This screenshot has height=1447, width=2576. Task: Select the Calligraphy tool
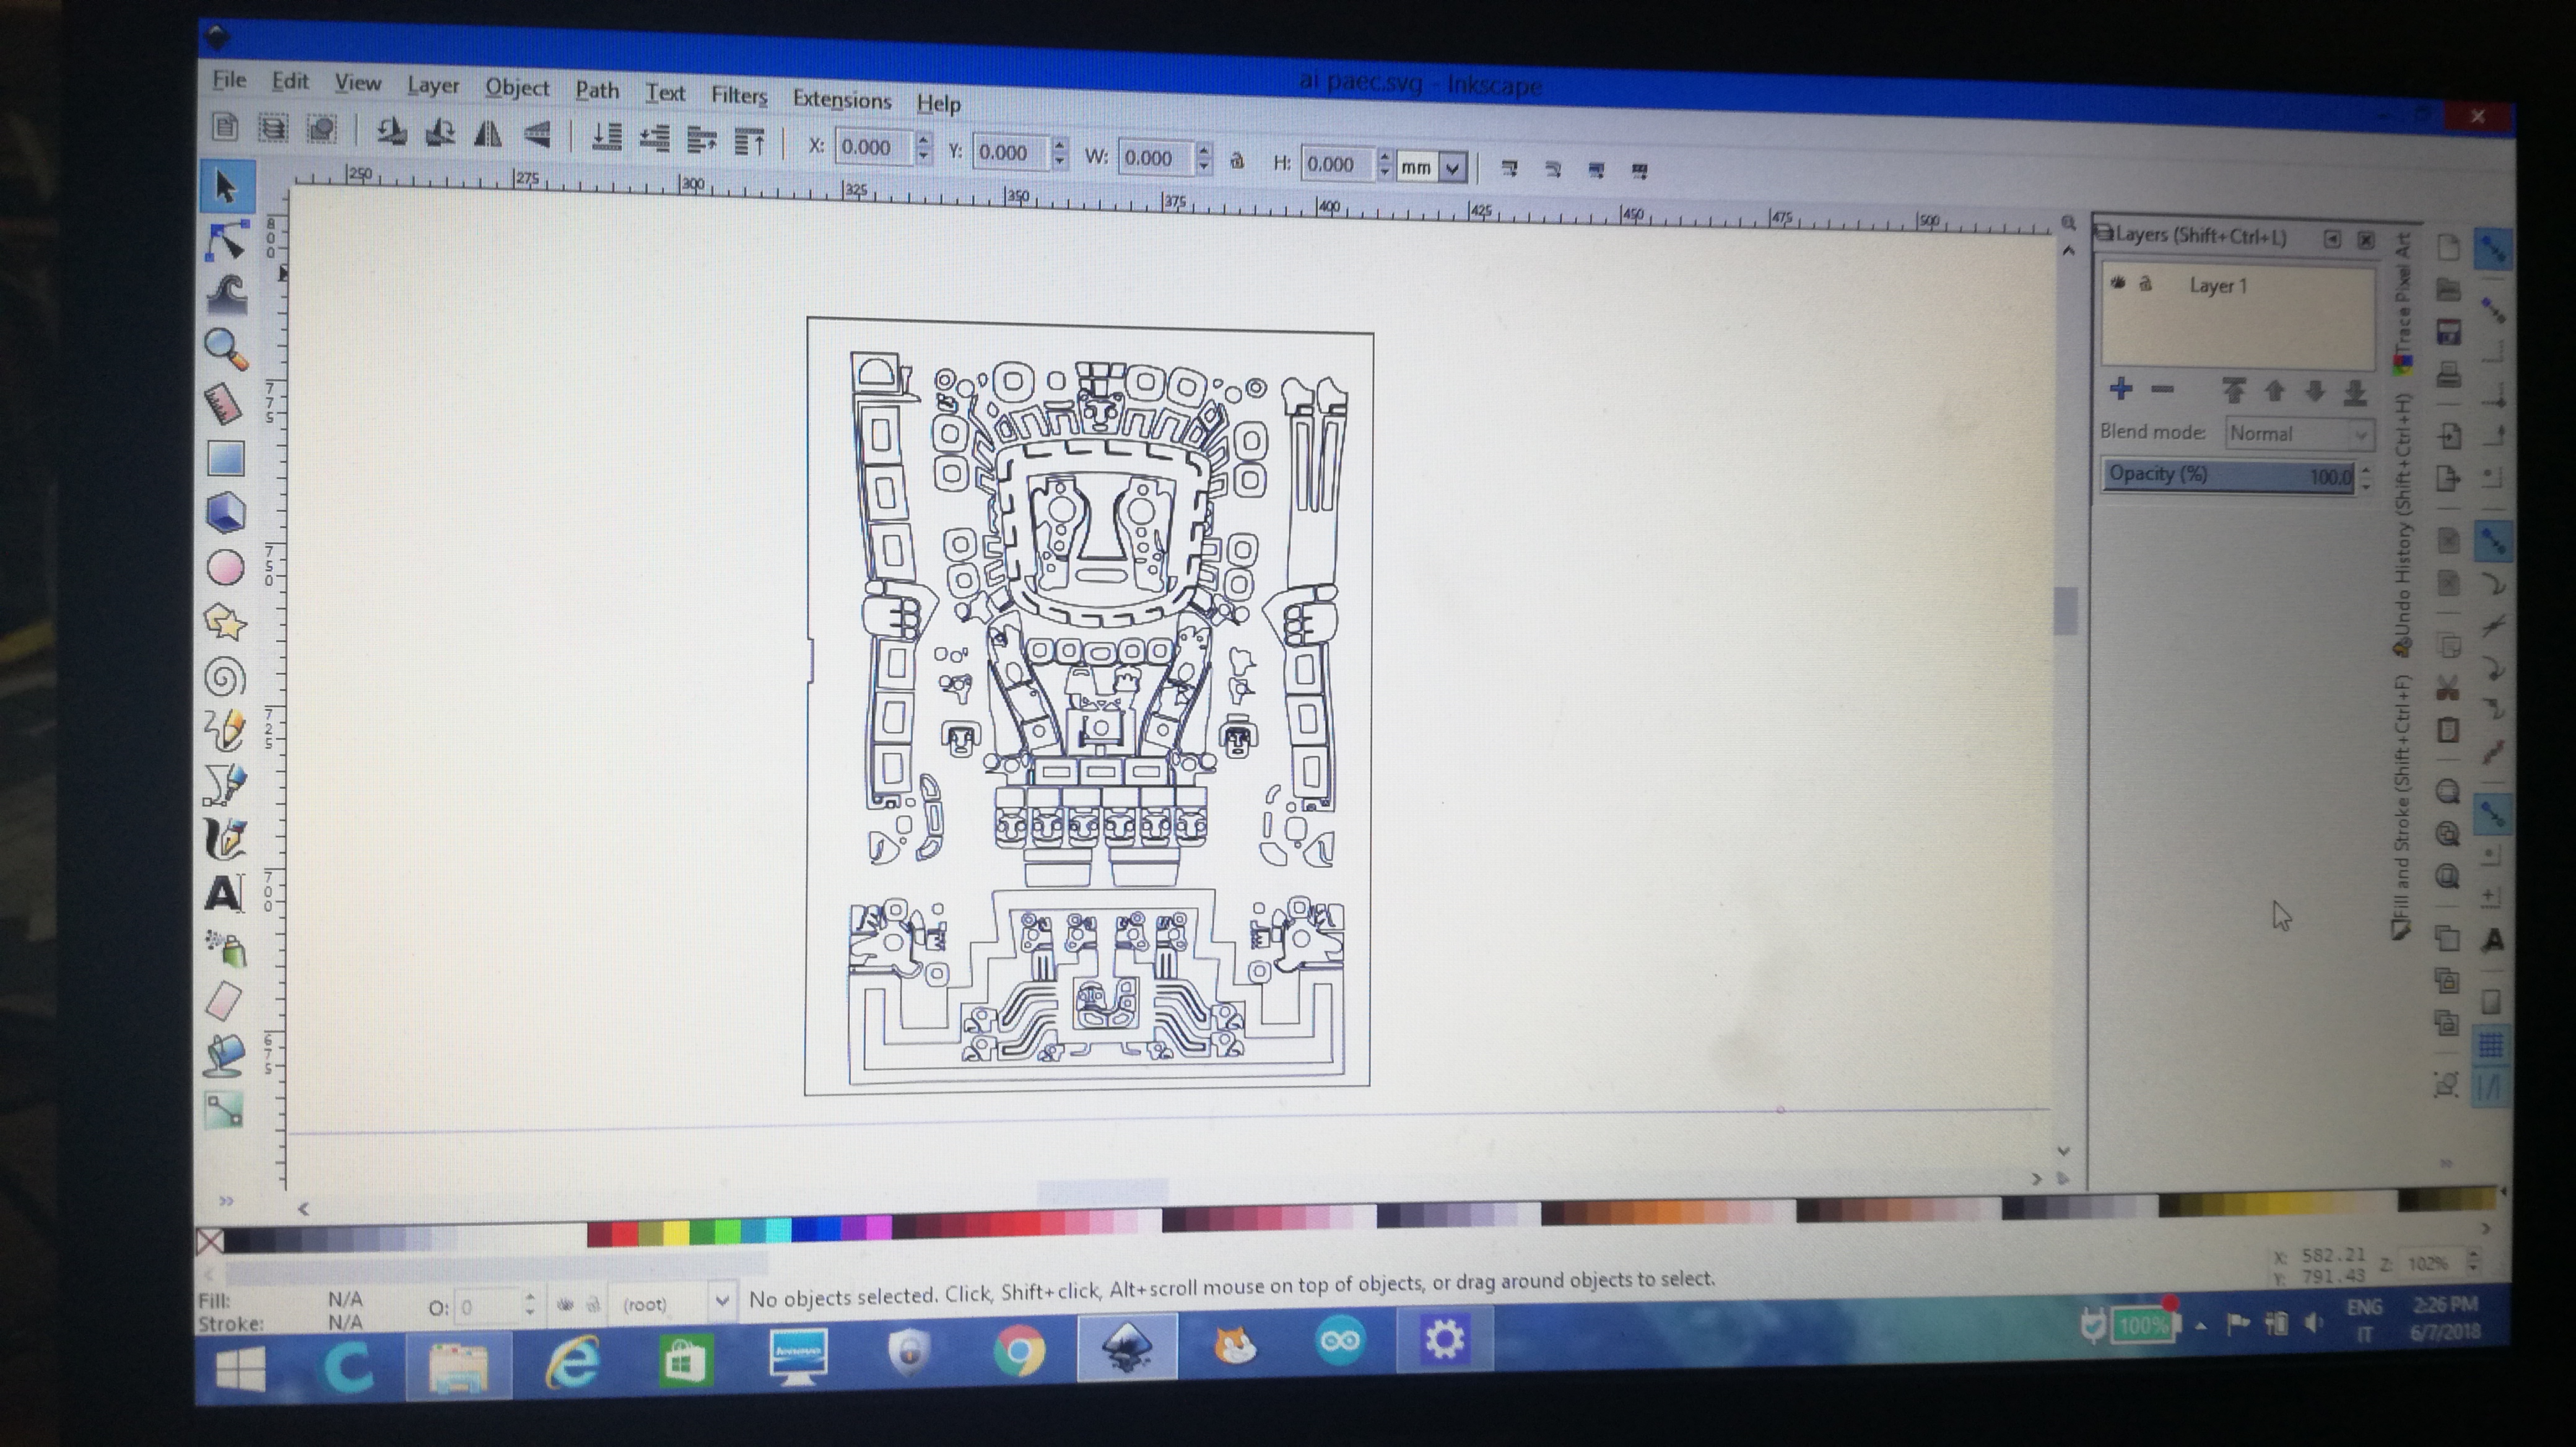click(x=225, y=839)
